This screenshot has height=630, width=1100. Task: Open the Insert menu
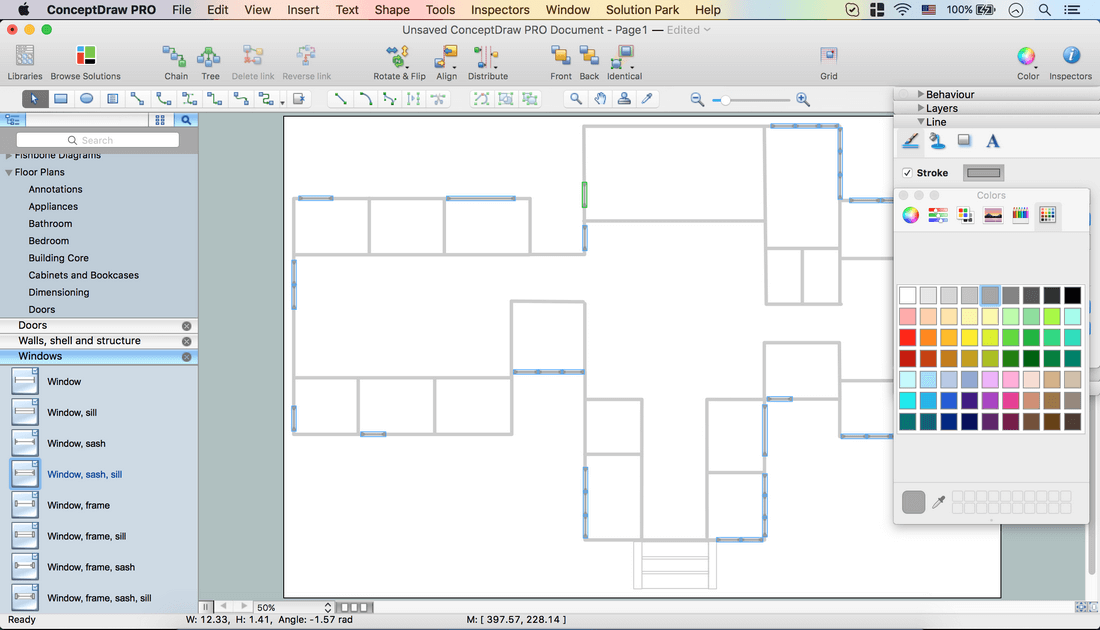pos(303,10)
